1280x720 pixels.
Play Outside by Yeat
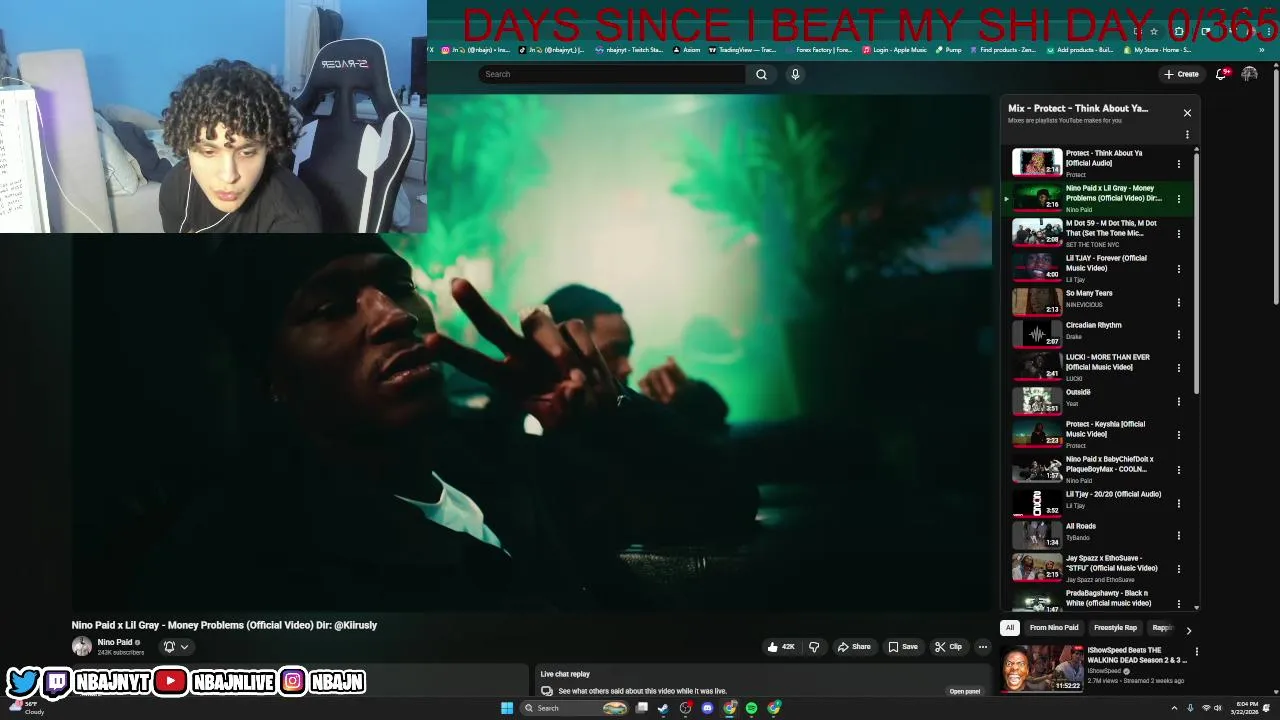click(1037, 400)
